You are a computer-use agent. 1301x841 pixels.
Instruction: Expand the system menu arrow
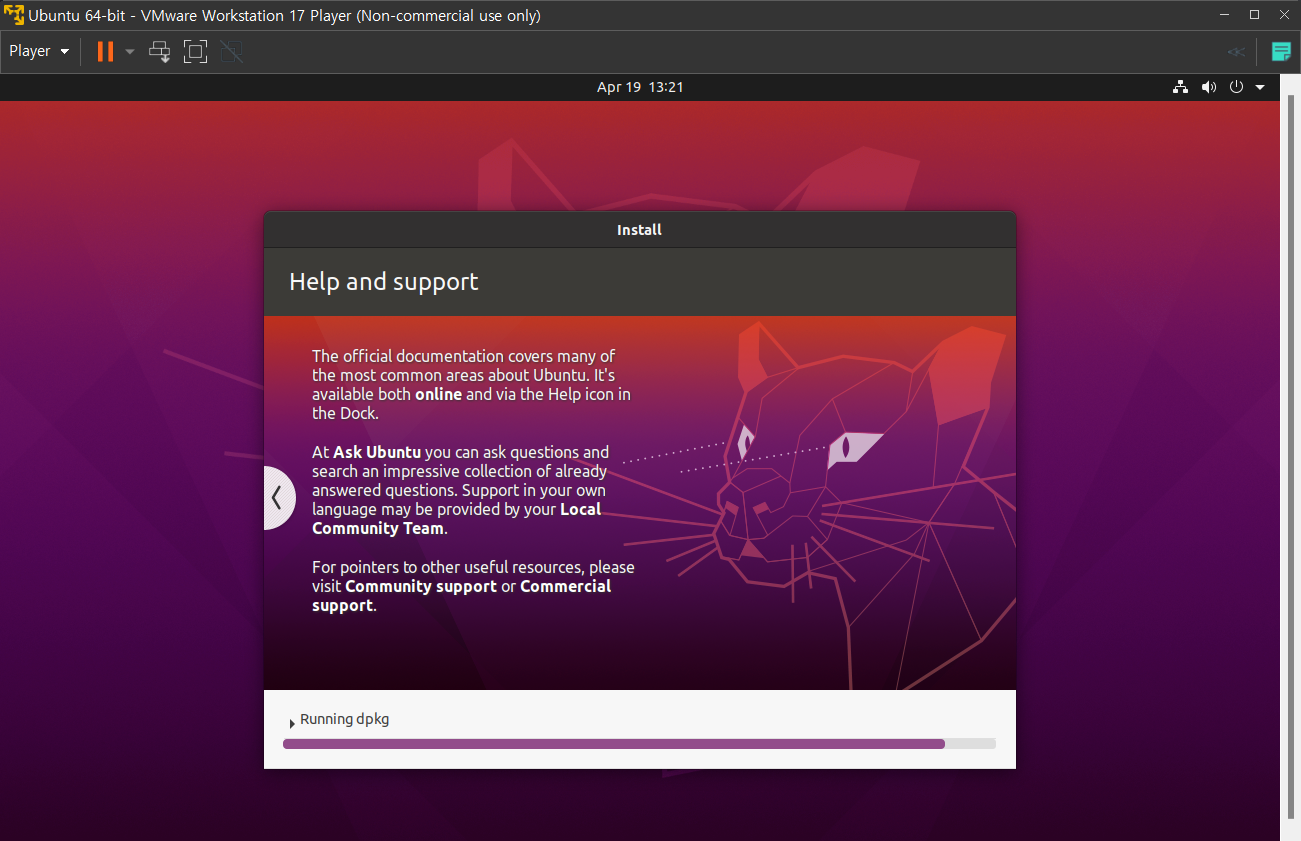pos(1260,87)
